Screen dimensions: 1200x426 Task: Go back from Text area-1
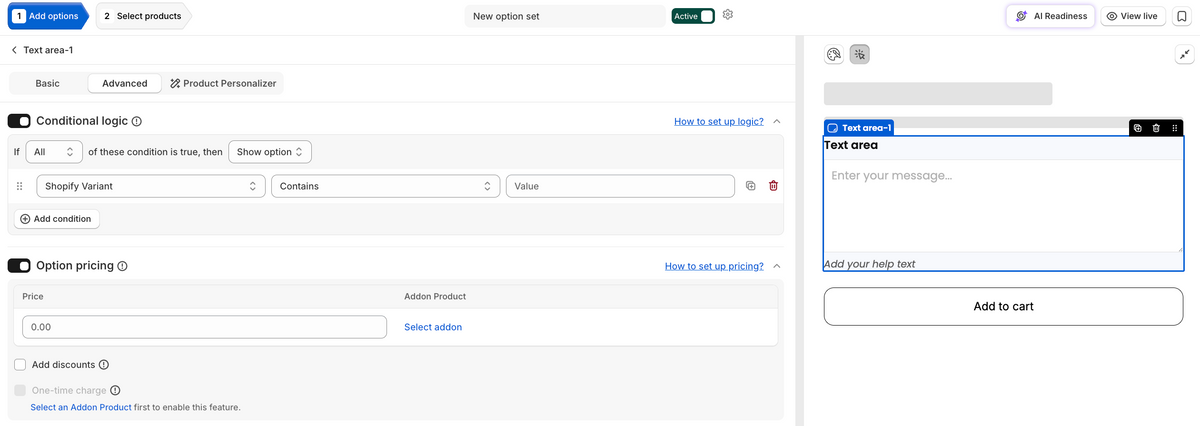pyautogui.click(x=14, y=50)
